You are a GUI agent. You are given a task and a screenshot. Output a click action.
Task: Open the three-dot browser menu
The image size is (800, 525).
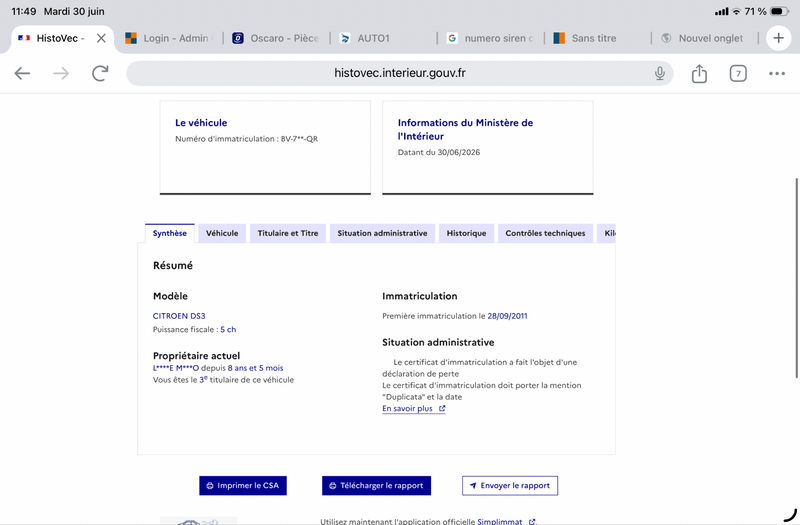[x=777, y=73]
